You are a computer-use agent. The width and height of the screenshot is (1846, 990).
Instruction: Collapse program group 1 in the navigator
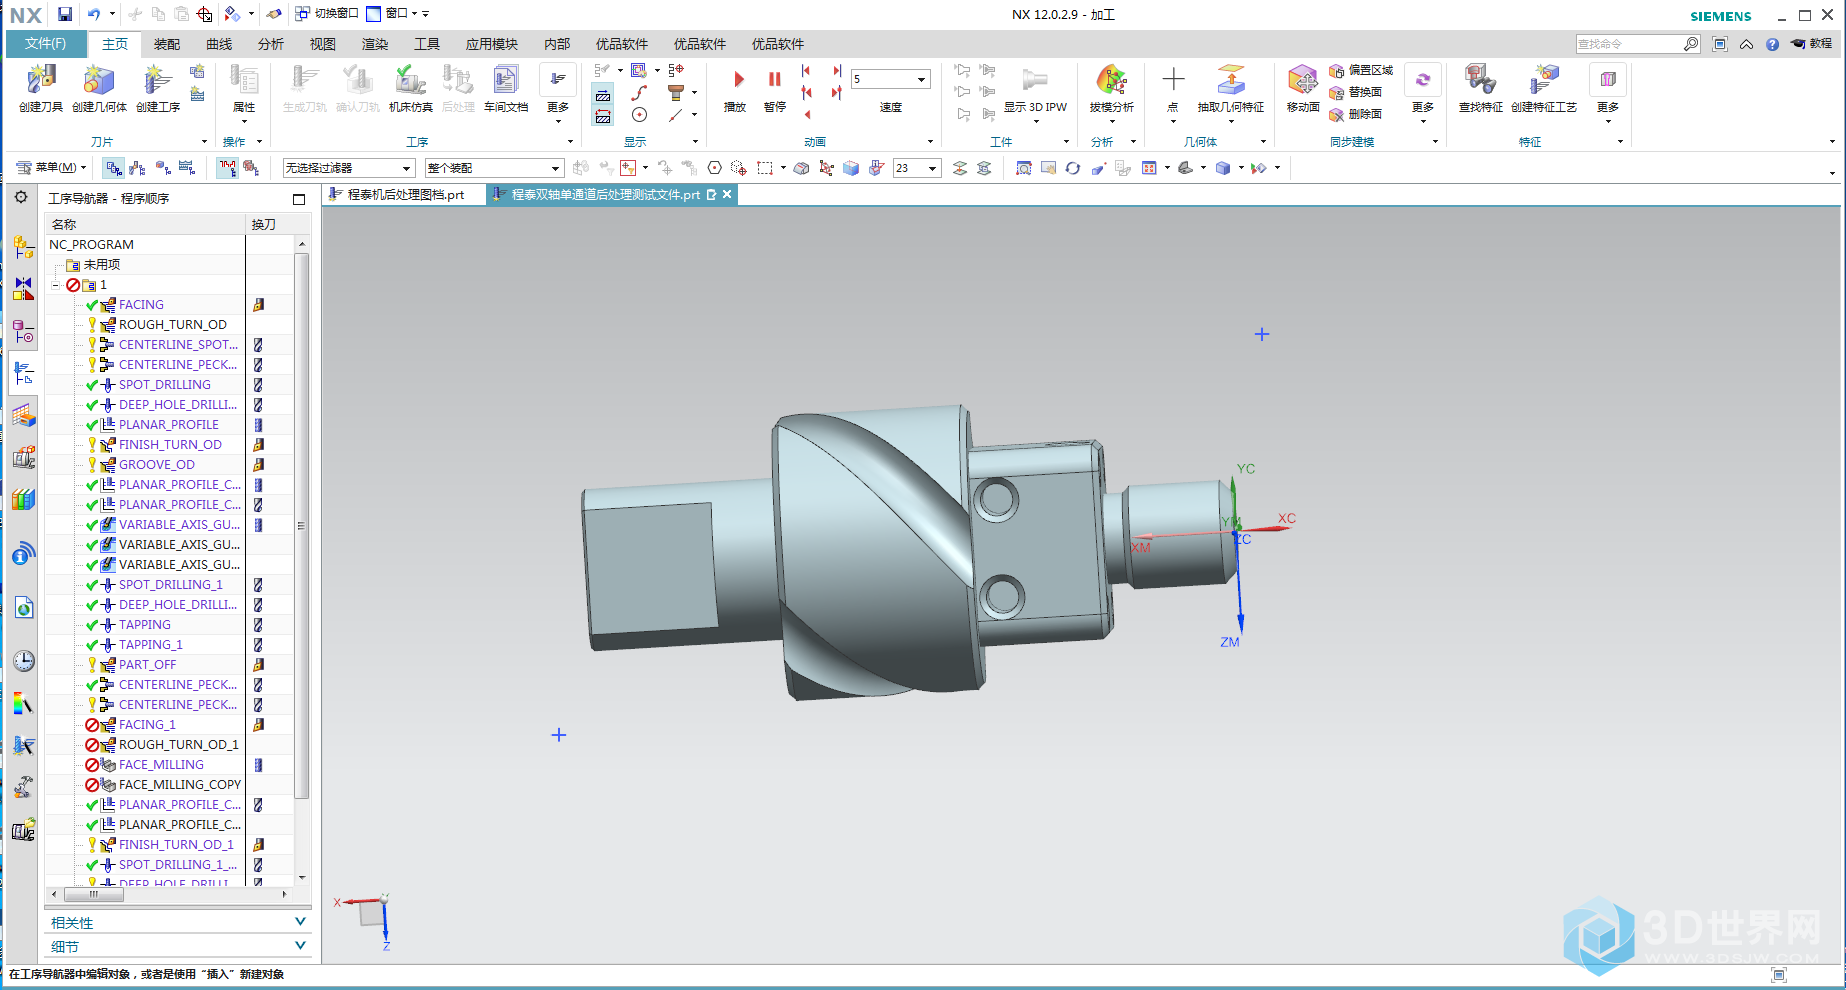[x=56, y=285]
